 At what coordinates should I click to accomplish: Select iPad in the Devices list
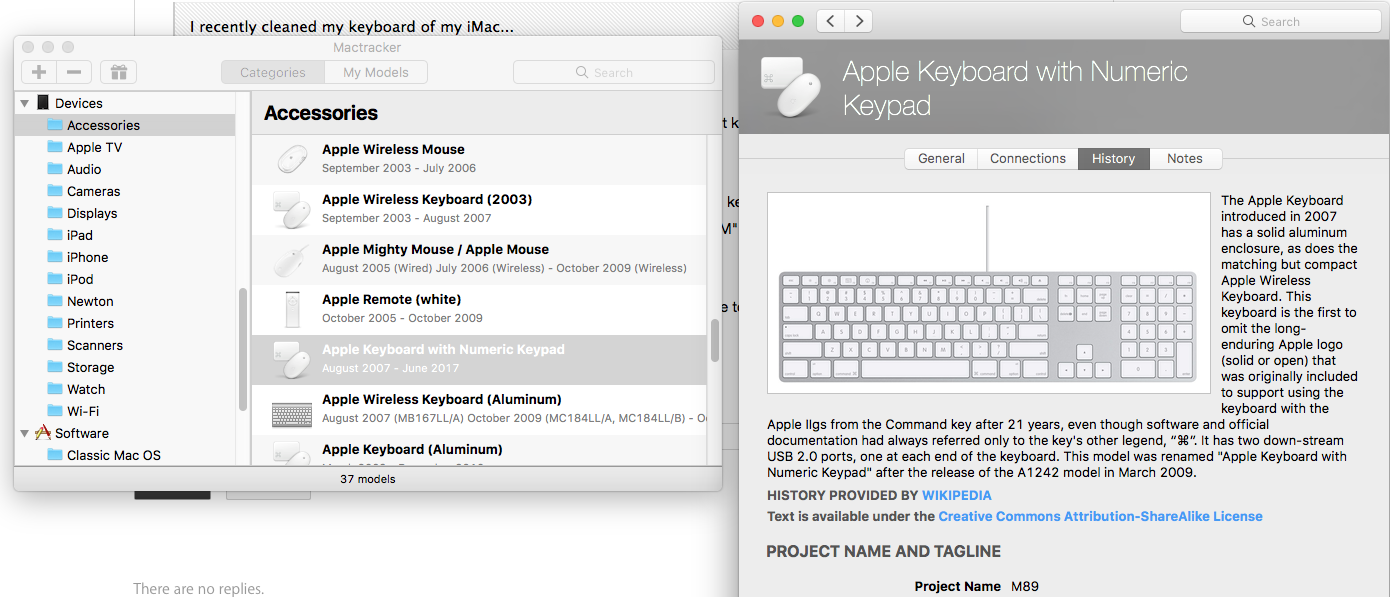[x=125, y=235]
